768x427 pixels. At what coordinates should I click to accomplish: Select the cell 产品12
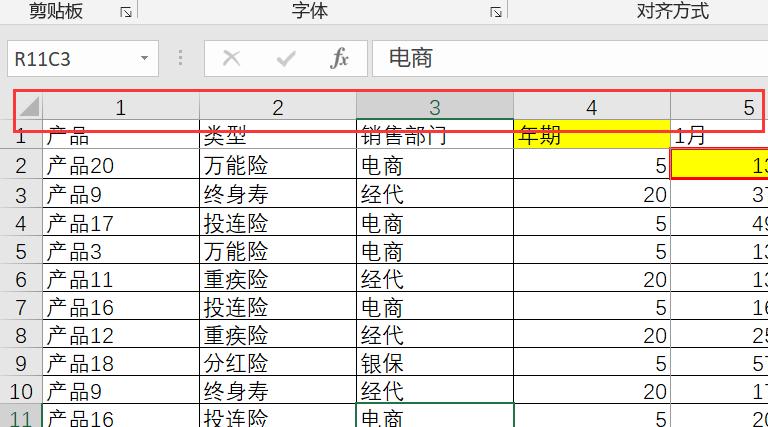coord(121,334)
